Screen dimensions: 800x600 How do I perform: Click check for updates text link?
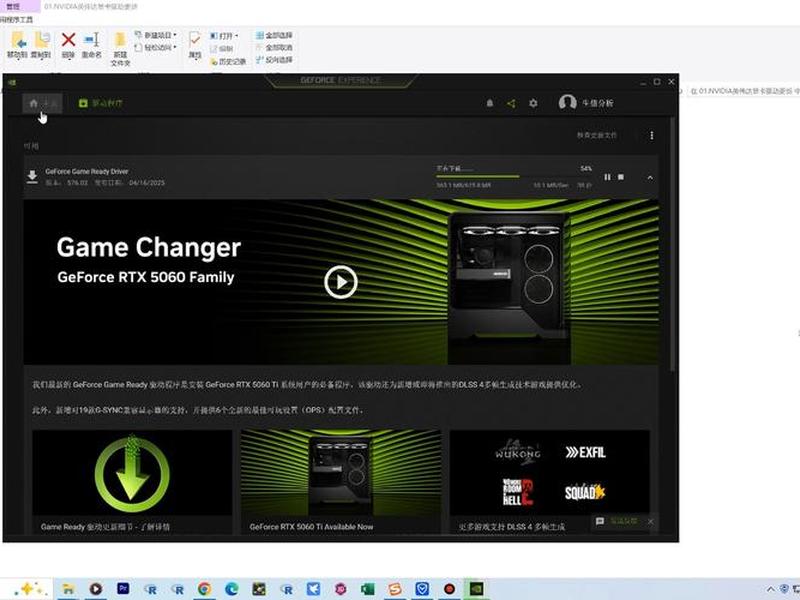596,135
